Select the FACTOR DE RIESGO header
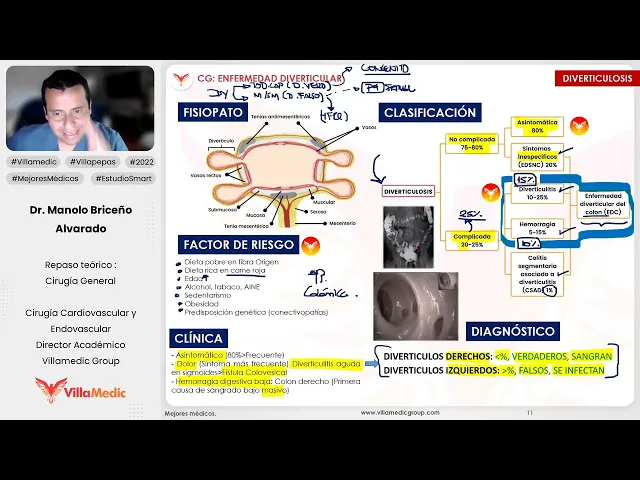The image size is (640, 480). pyautogui.click(x=238, y=244)
